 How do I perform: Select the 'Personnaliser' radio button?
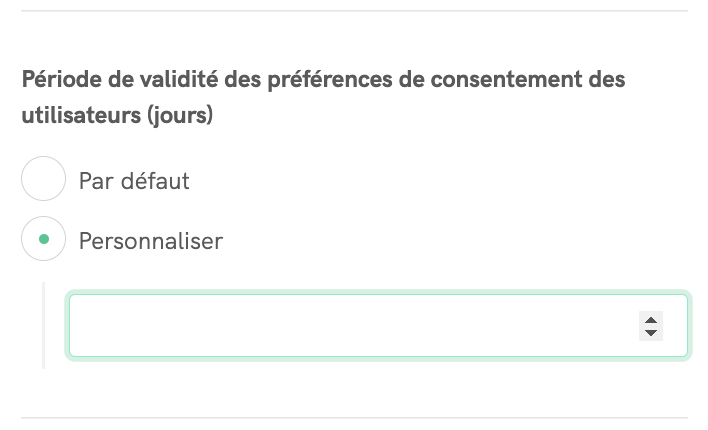43,240
